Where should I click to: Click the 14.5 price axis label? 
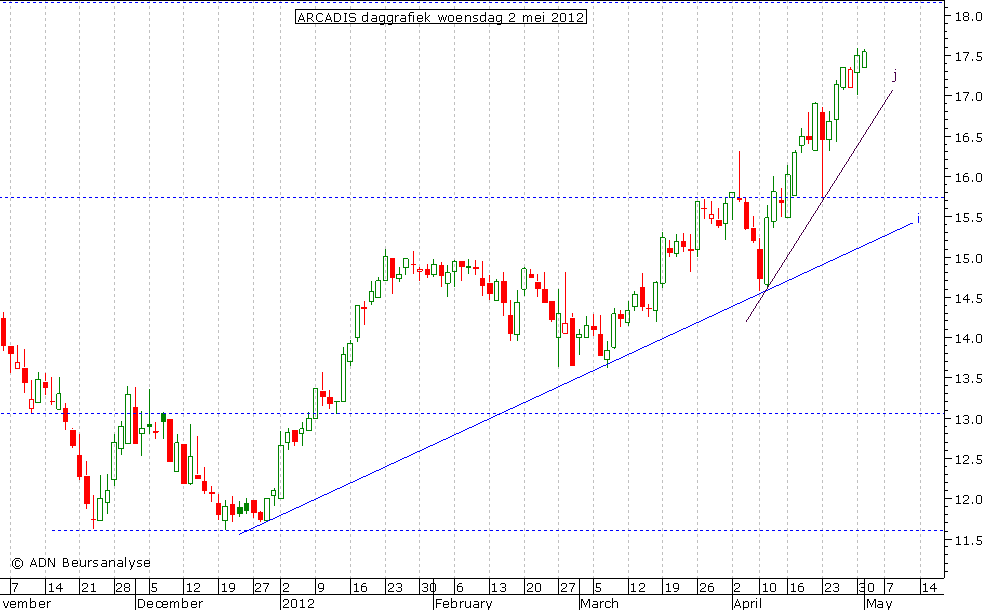(x=968, y=298)
